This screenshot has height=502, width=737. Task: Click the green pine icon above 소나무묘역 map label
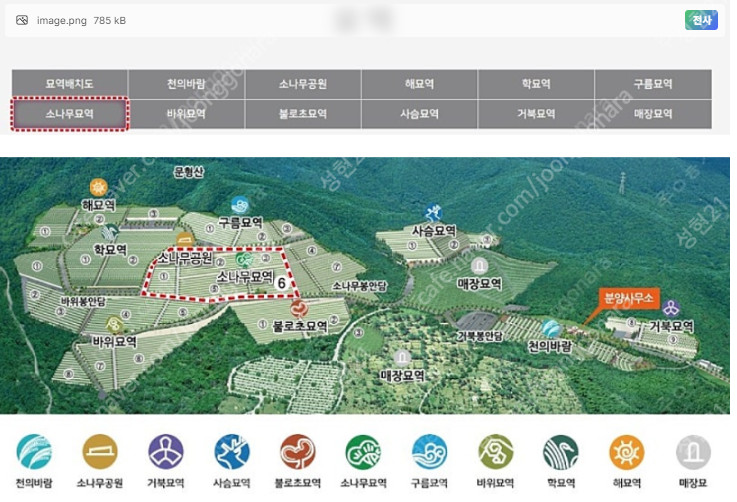coord(244,259)
